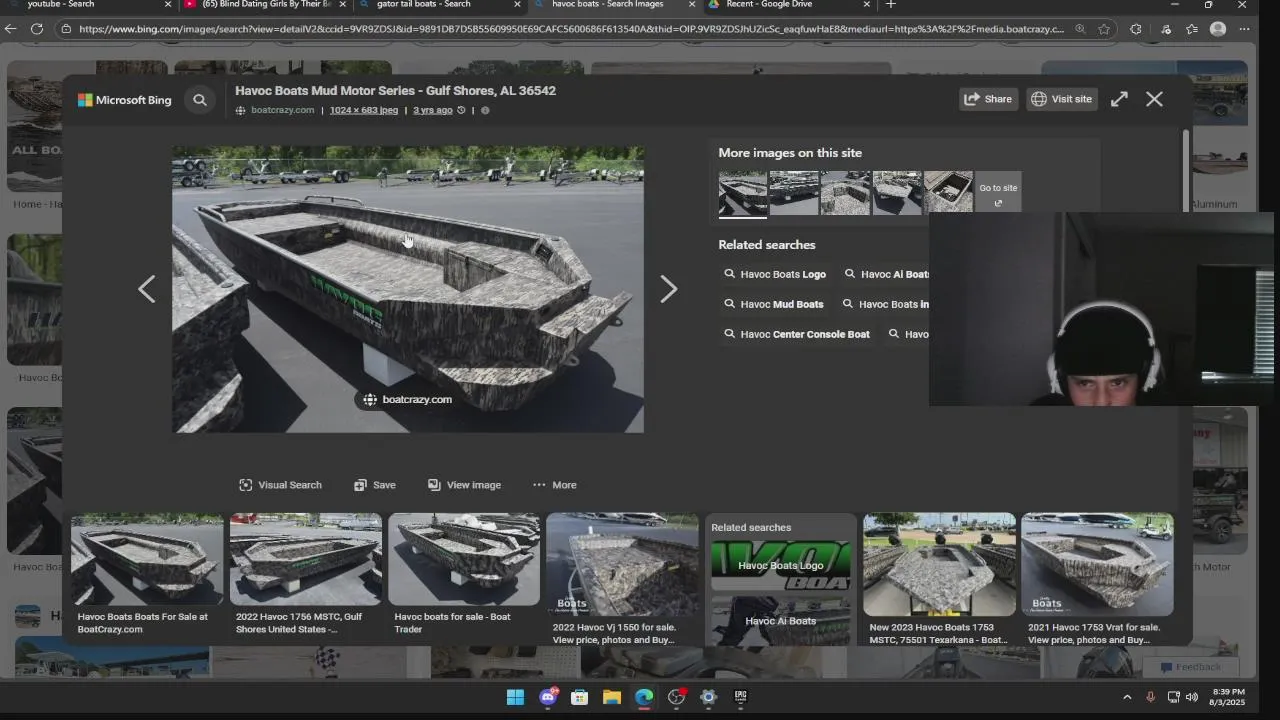Select the second thumbnail in More images on this site
The width and height of the screenshot is (1280, 720).
[794, 192]
